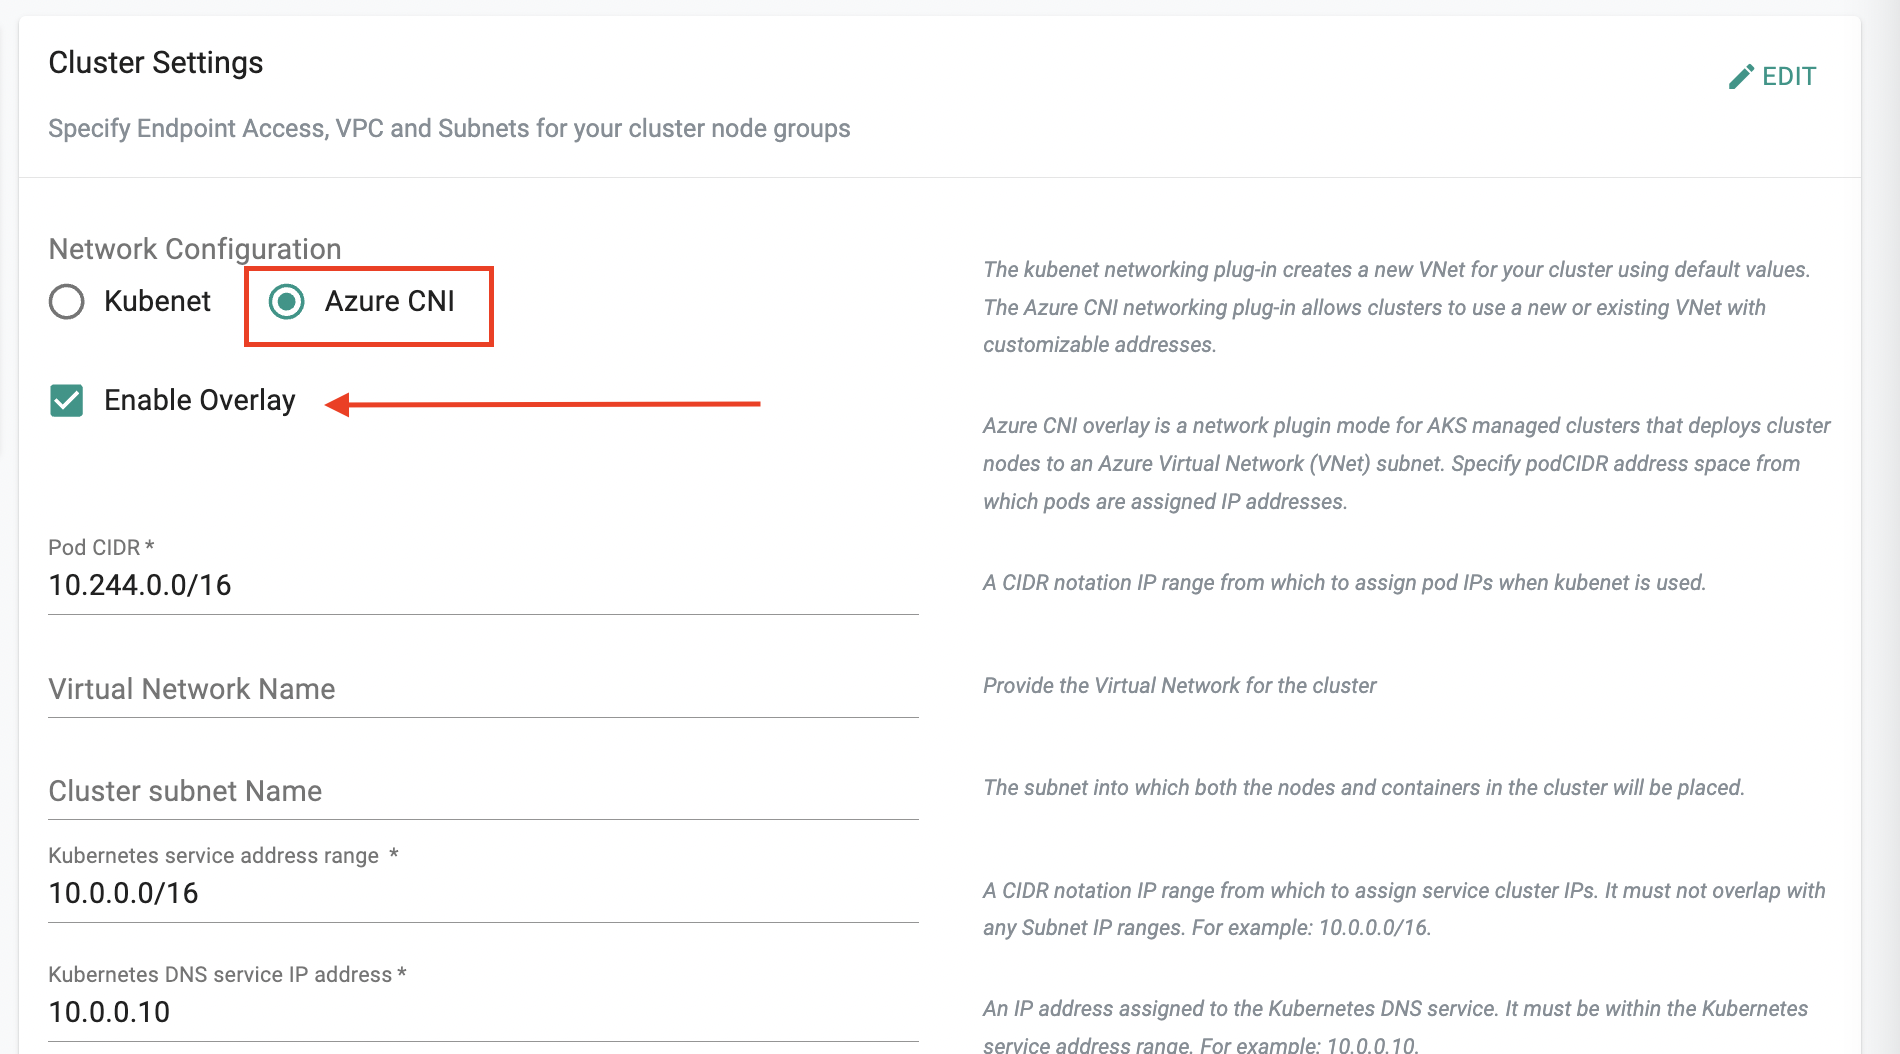Edit the Kubernetes service address range field
Image resolution: width=1900 pixels, height=1054 pixels.
point(483,893)
